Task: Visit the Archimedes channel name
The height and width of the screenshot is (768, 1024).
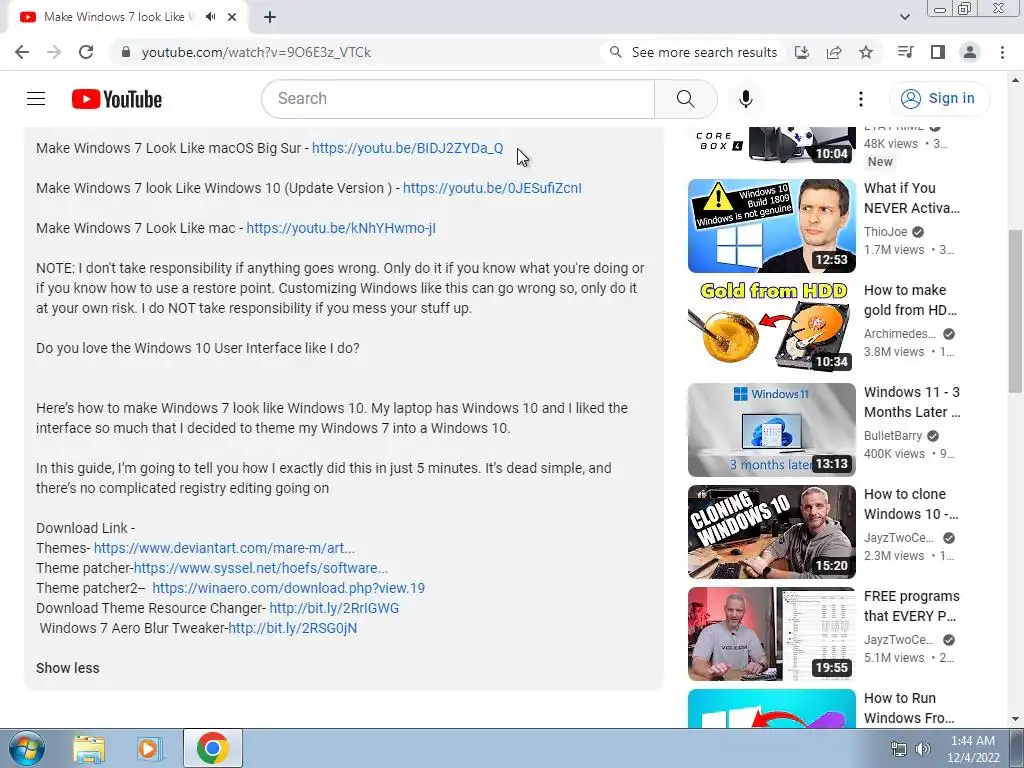Action: (x=900, y=334)
